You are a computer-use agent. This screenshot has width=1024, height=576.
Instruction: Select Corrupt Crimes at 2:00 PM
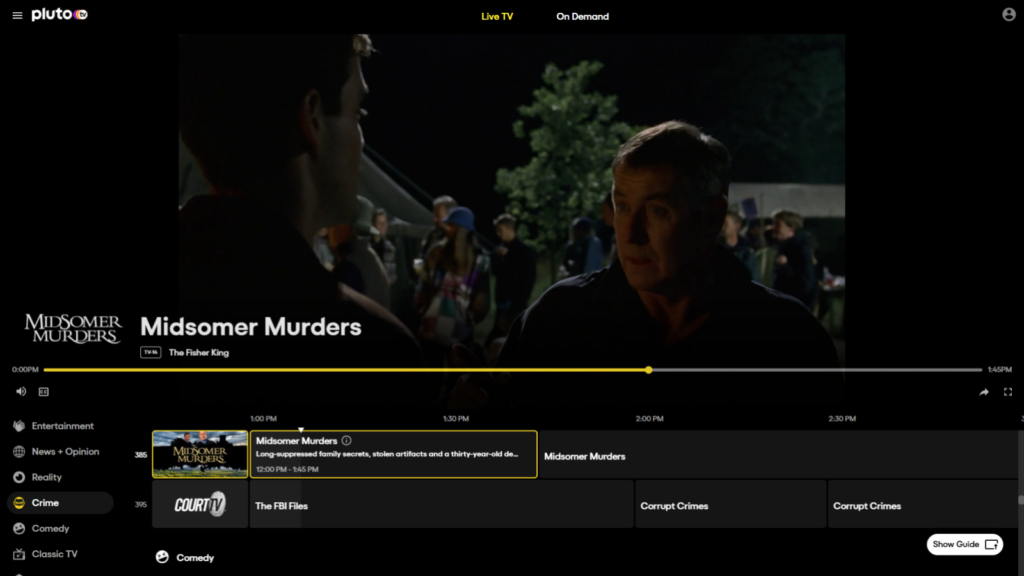[x=730, y=504]
